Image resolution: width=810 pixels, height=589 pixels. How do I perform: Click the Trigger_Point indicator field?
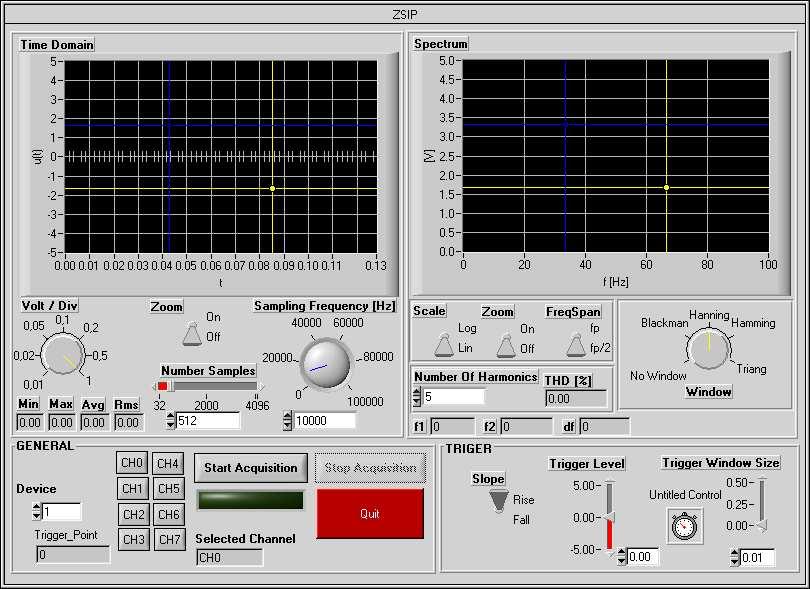click(x=73, y=554)
